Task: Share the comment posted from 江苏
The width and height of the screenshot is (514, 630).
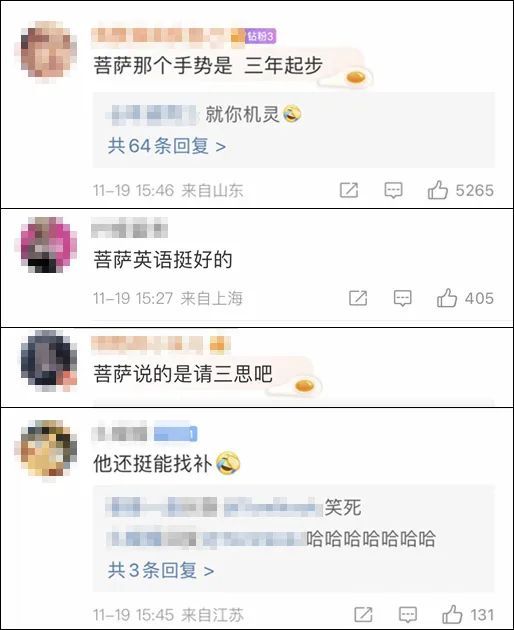Action: click(x=363, y=615)
